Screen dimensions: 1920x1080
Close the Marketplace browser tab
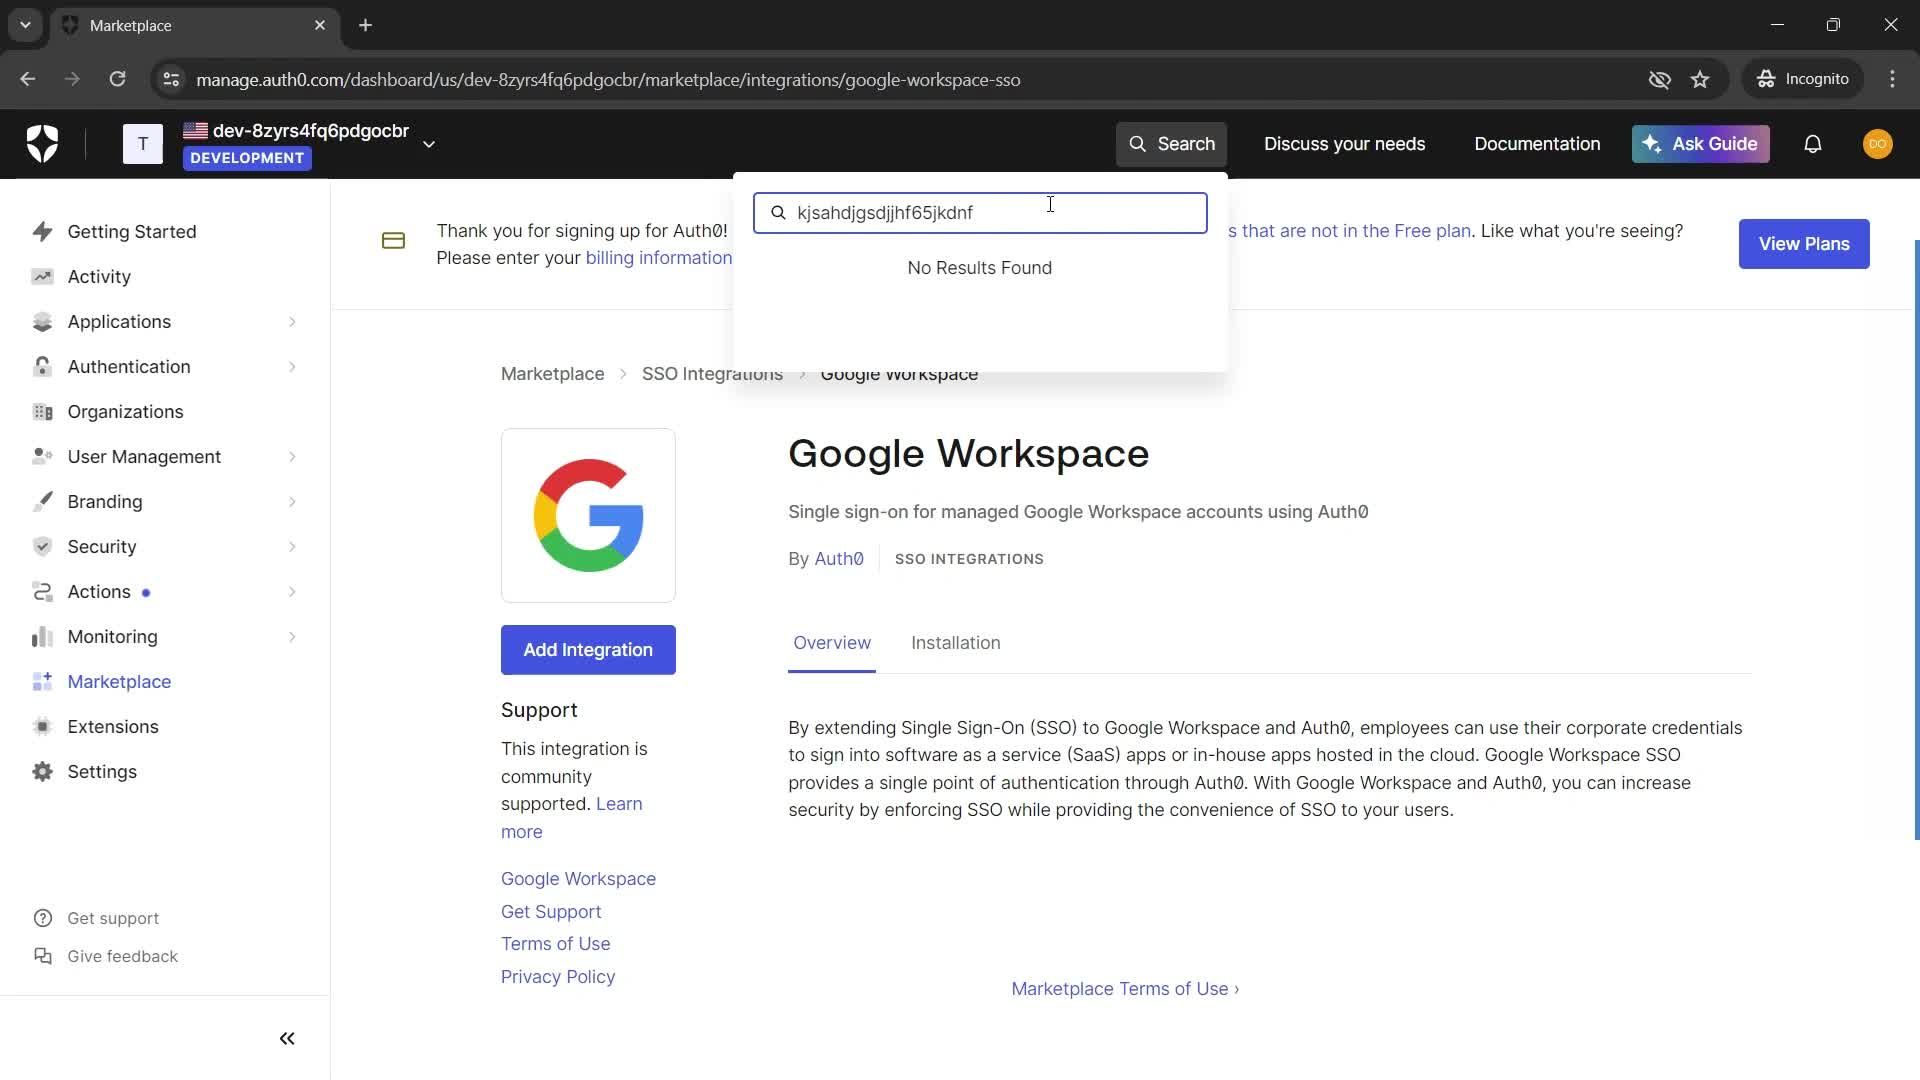click(x=320, y=25)
